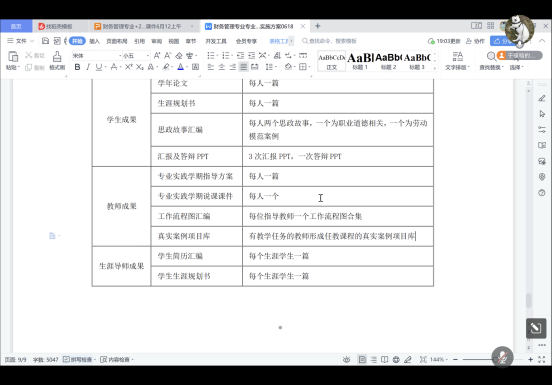
Task: Click the zoom in plus icon
Action: 531,360
